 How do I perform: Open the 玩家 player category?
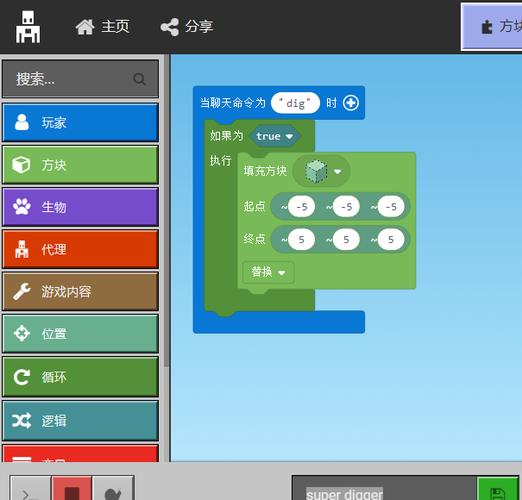[x=80, y=122]
